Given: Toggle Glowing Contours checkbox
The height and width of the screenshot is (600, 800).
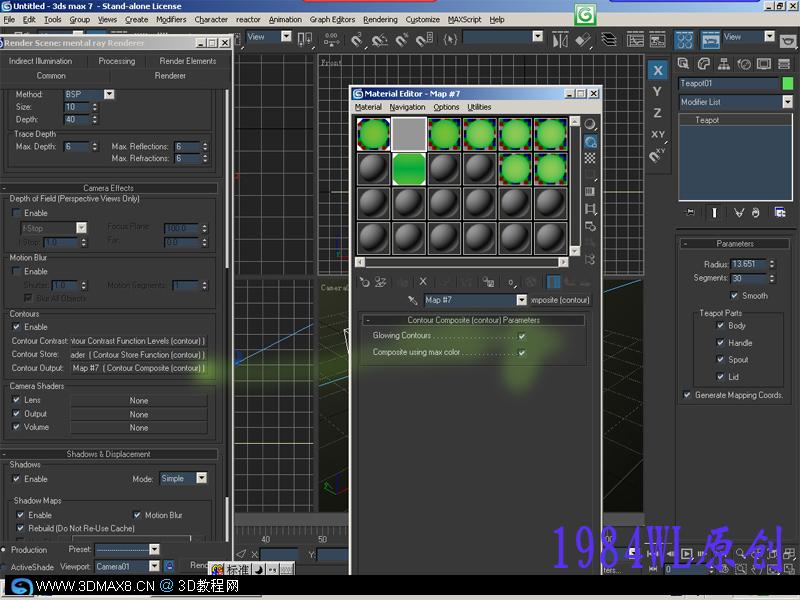Looking at the screenshot, I should [521, 336].
